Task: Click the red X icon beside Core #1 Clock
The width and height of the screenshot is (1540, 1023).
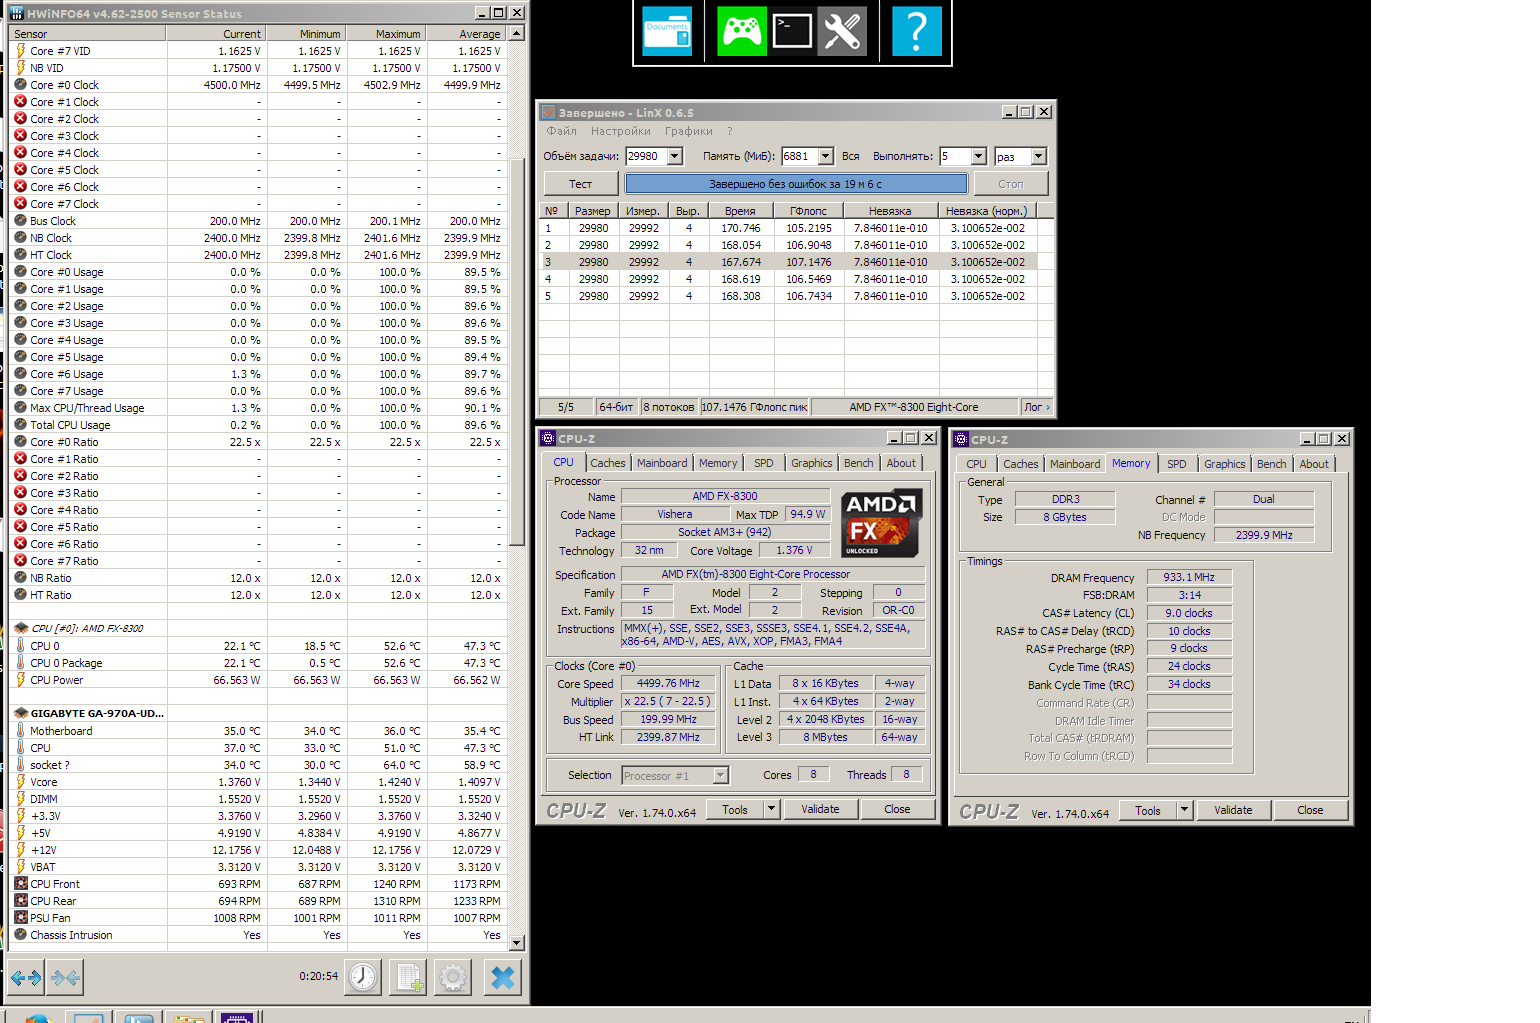Action: pos(20,101)
